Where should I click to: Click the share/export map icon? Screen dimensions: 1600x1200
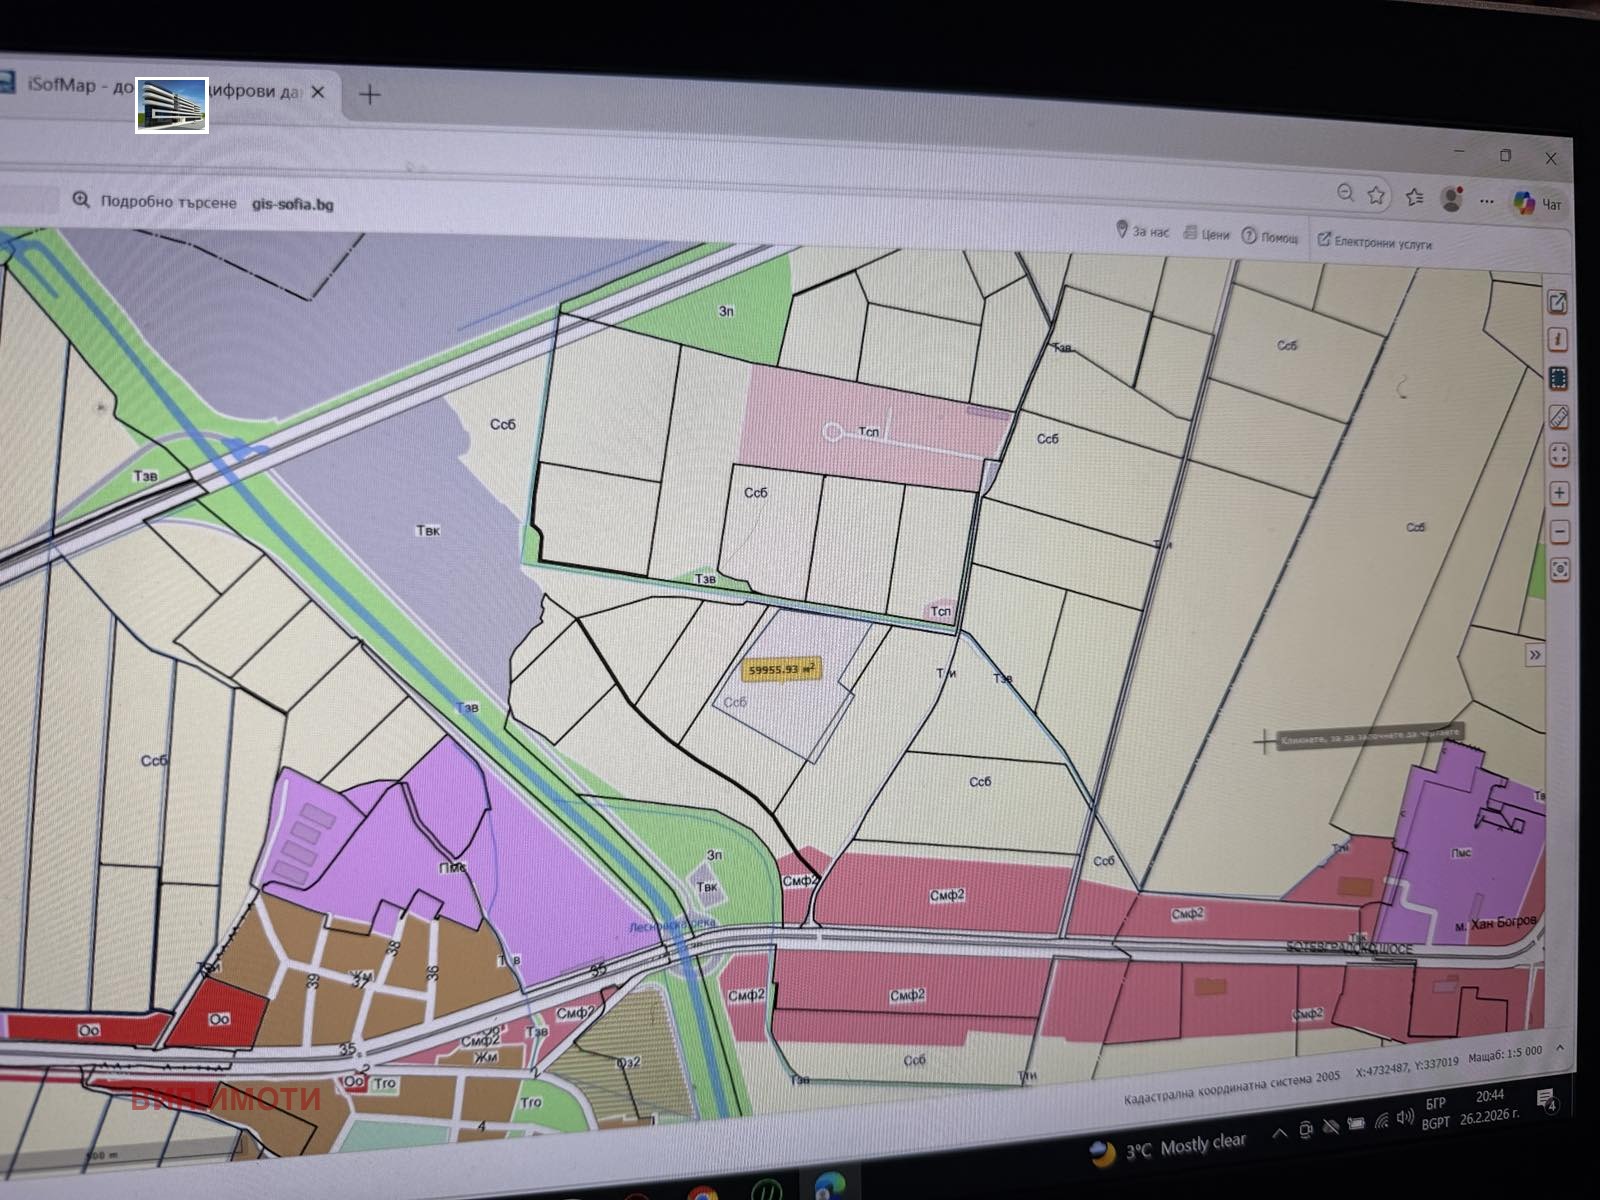(1557, 300)
